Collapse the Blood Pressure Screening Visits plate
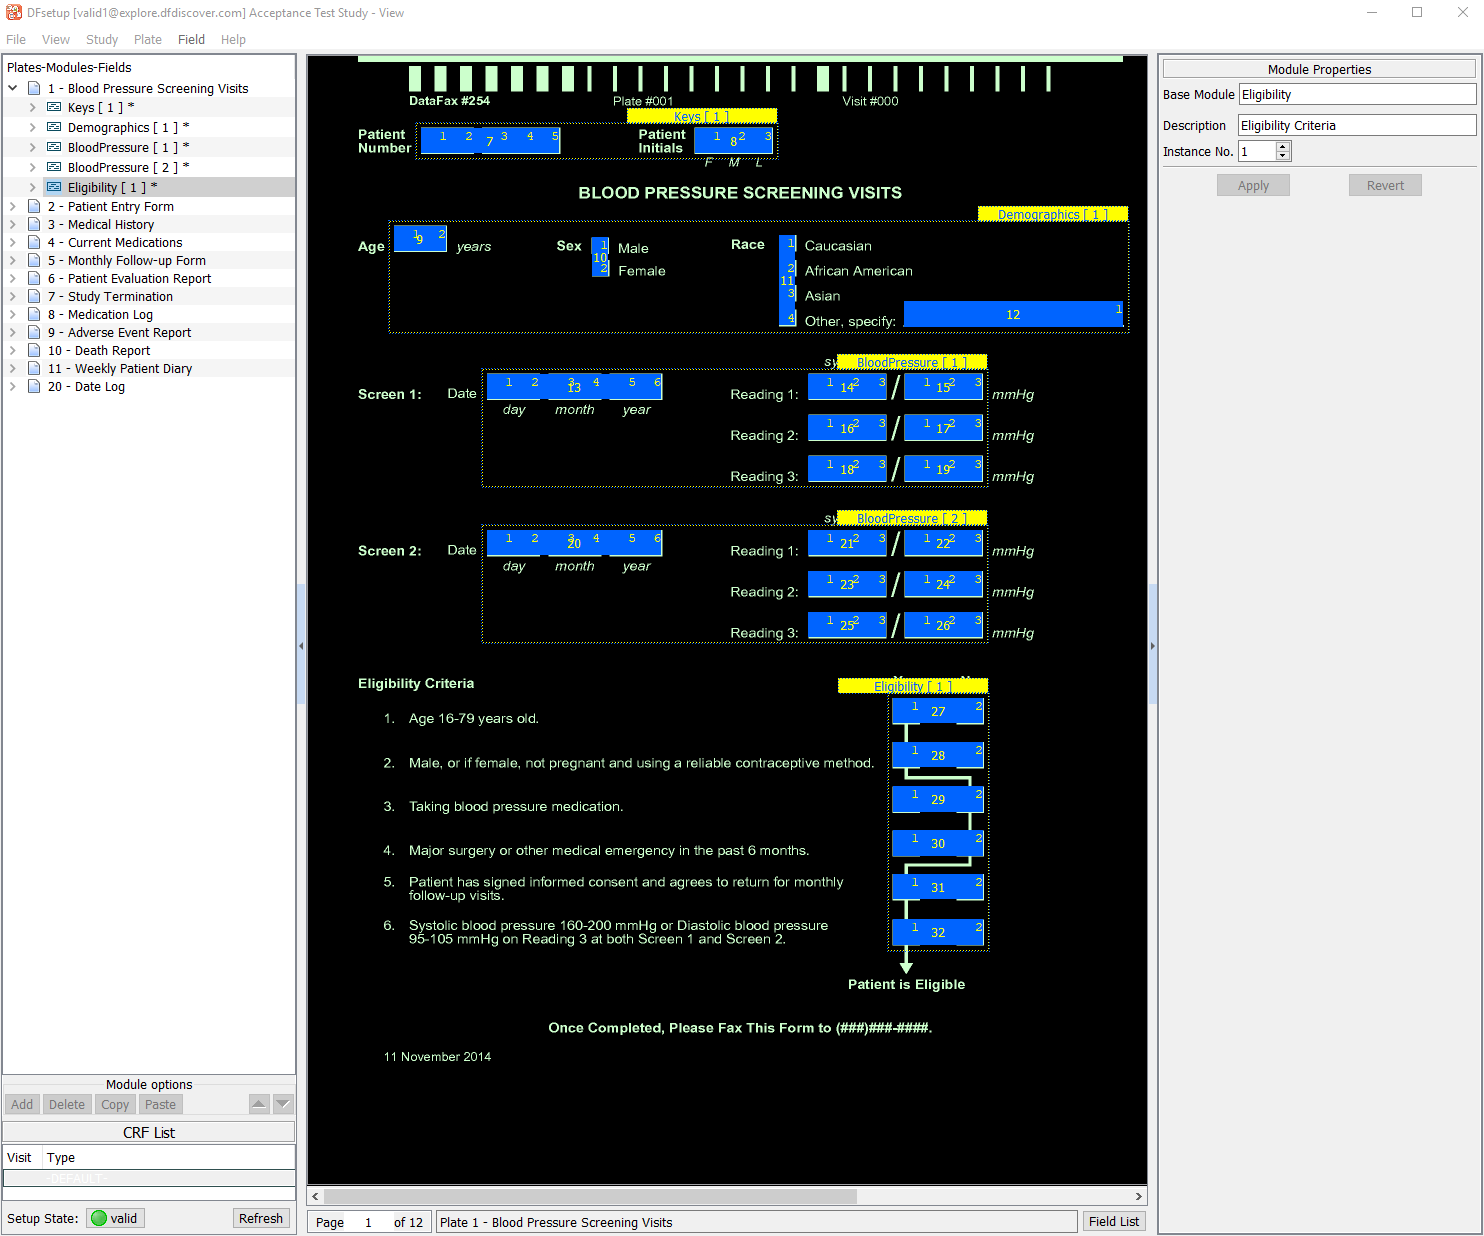 (13, 89)
